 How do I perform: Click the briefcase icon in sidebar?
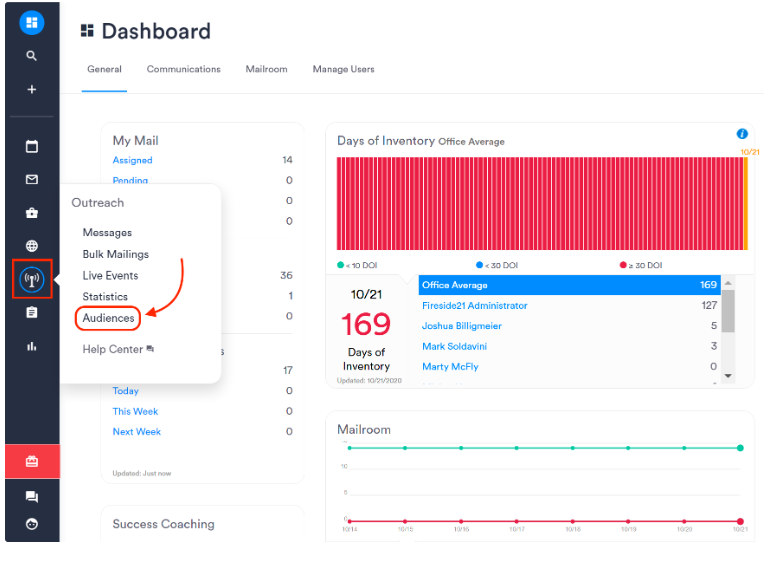pyautogui.click(x=31, y=213)
